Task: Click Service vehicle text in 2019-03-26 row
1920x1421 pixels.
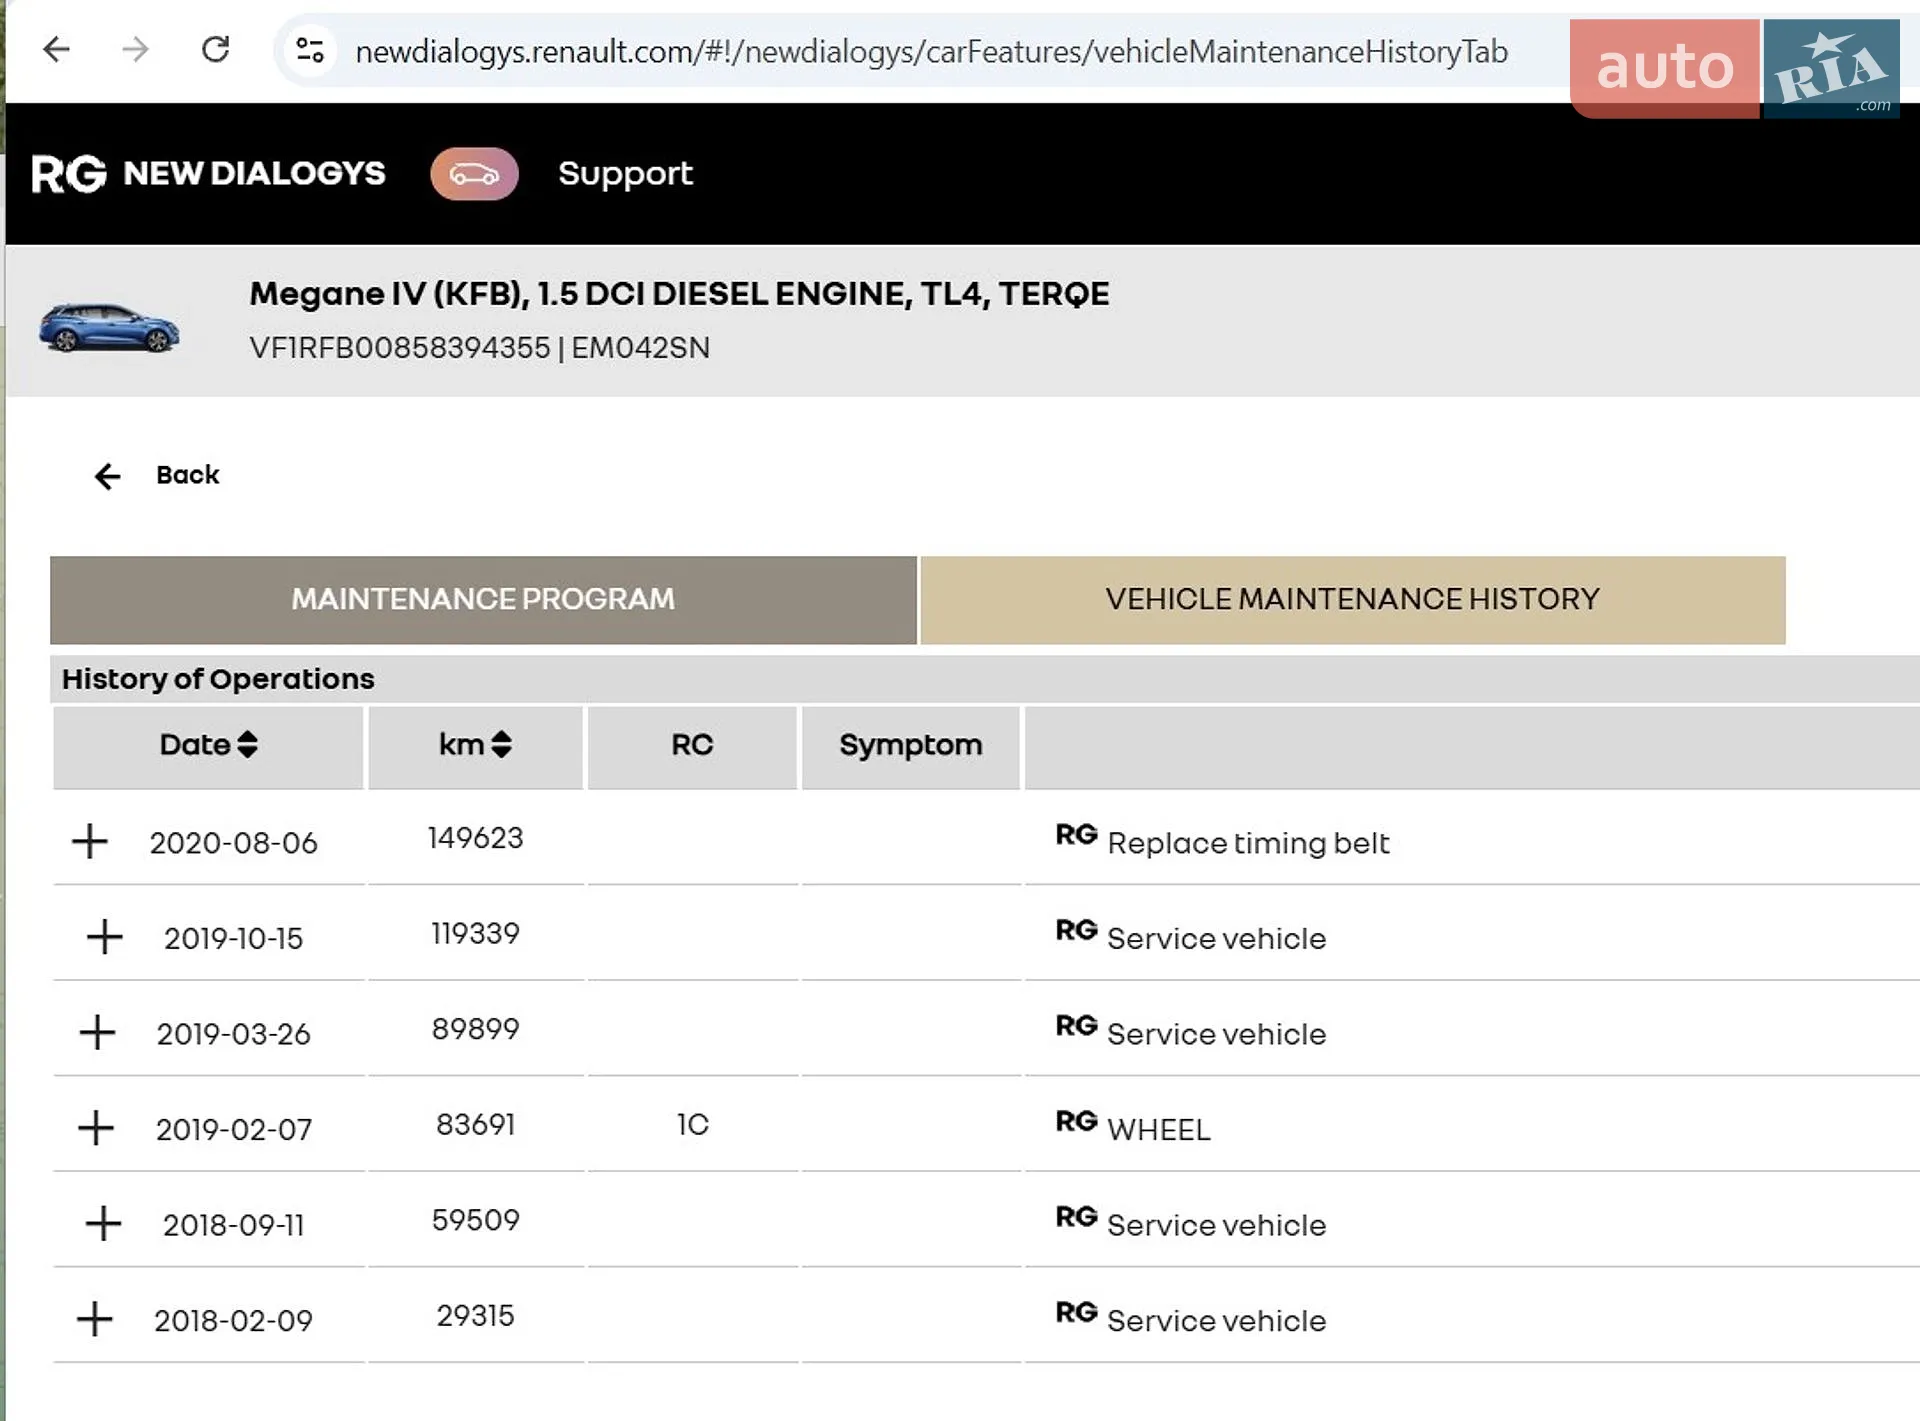Action: click(x=1216, y=1034)
